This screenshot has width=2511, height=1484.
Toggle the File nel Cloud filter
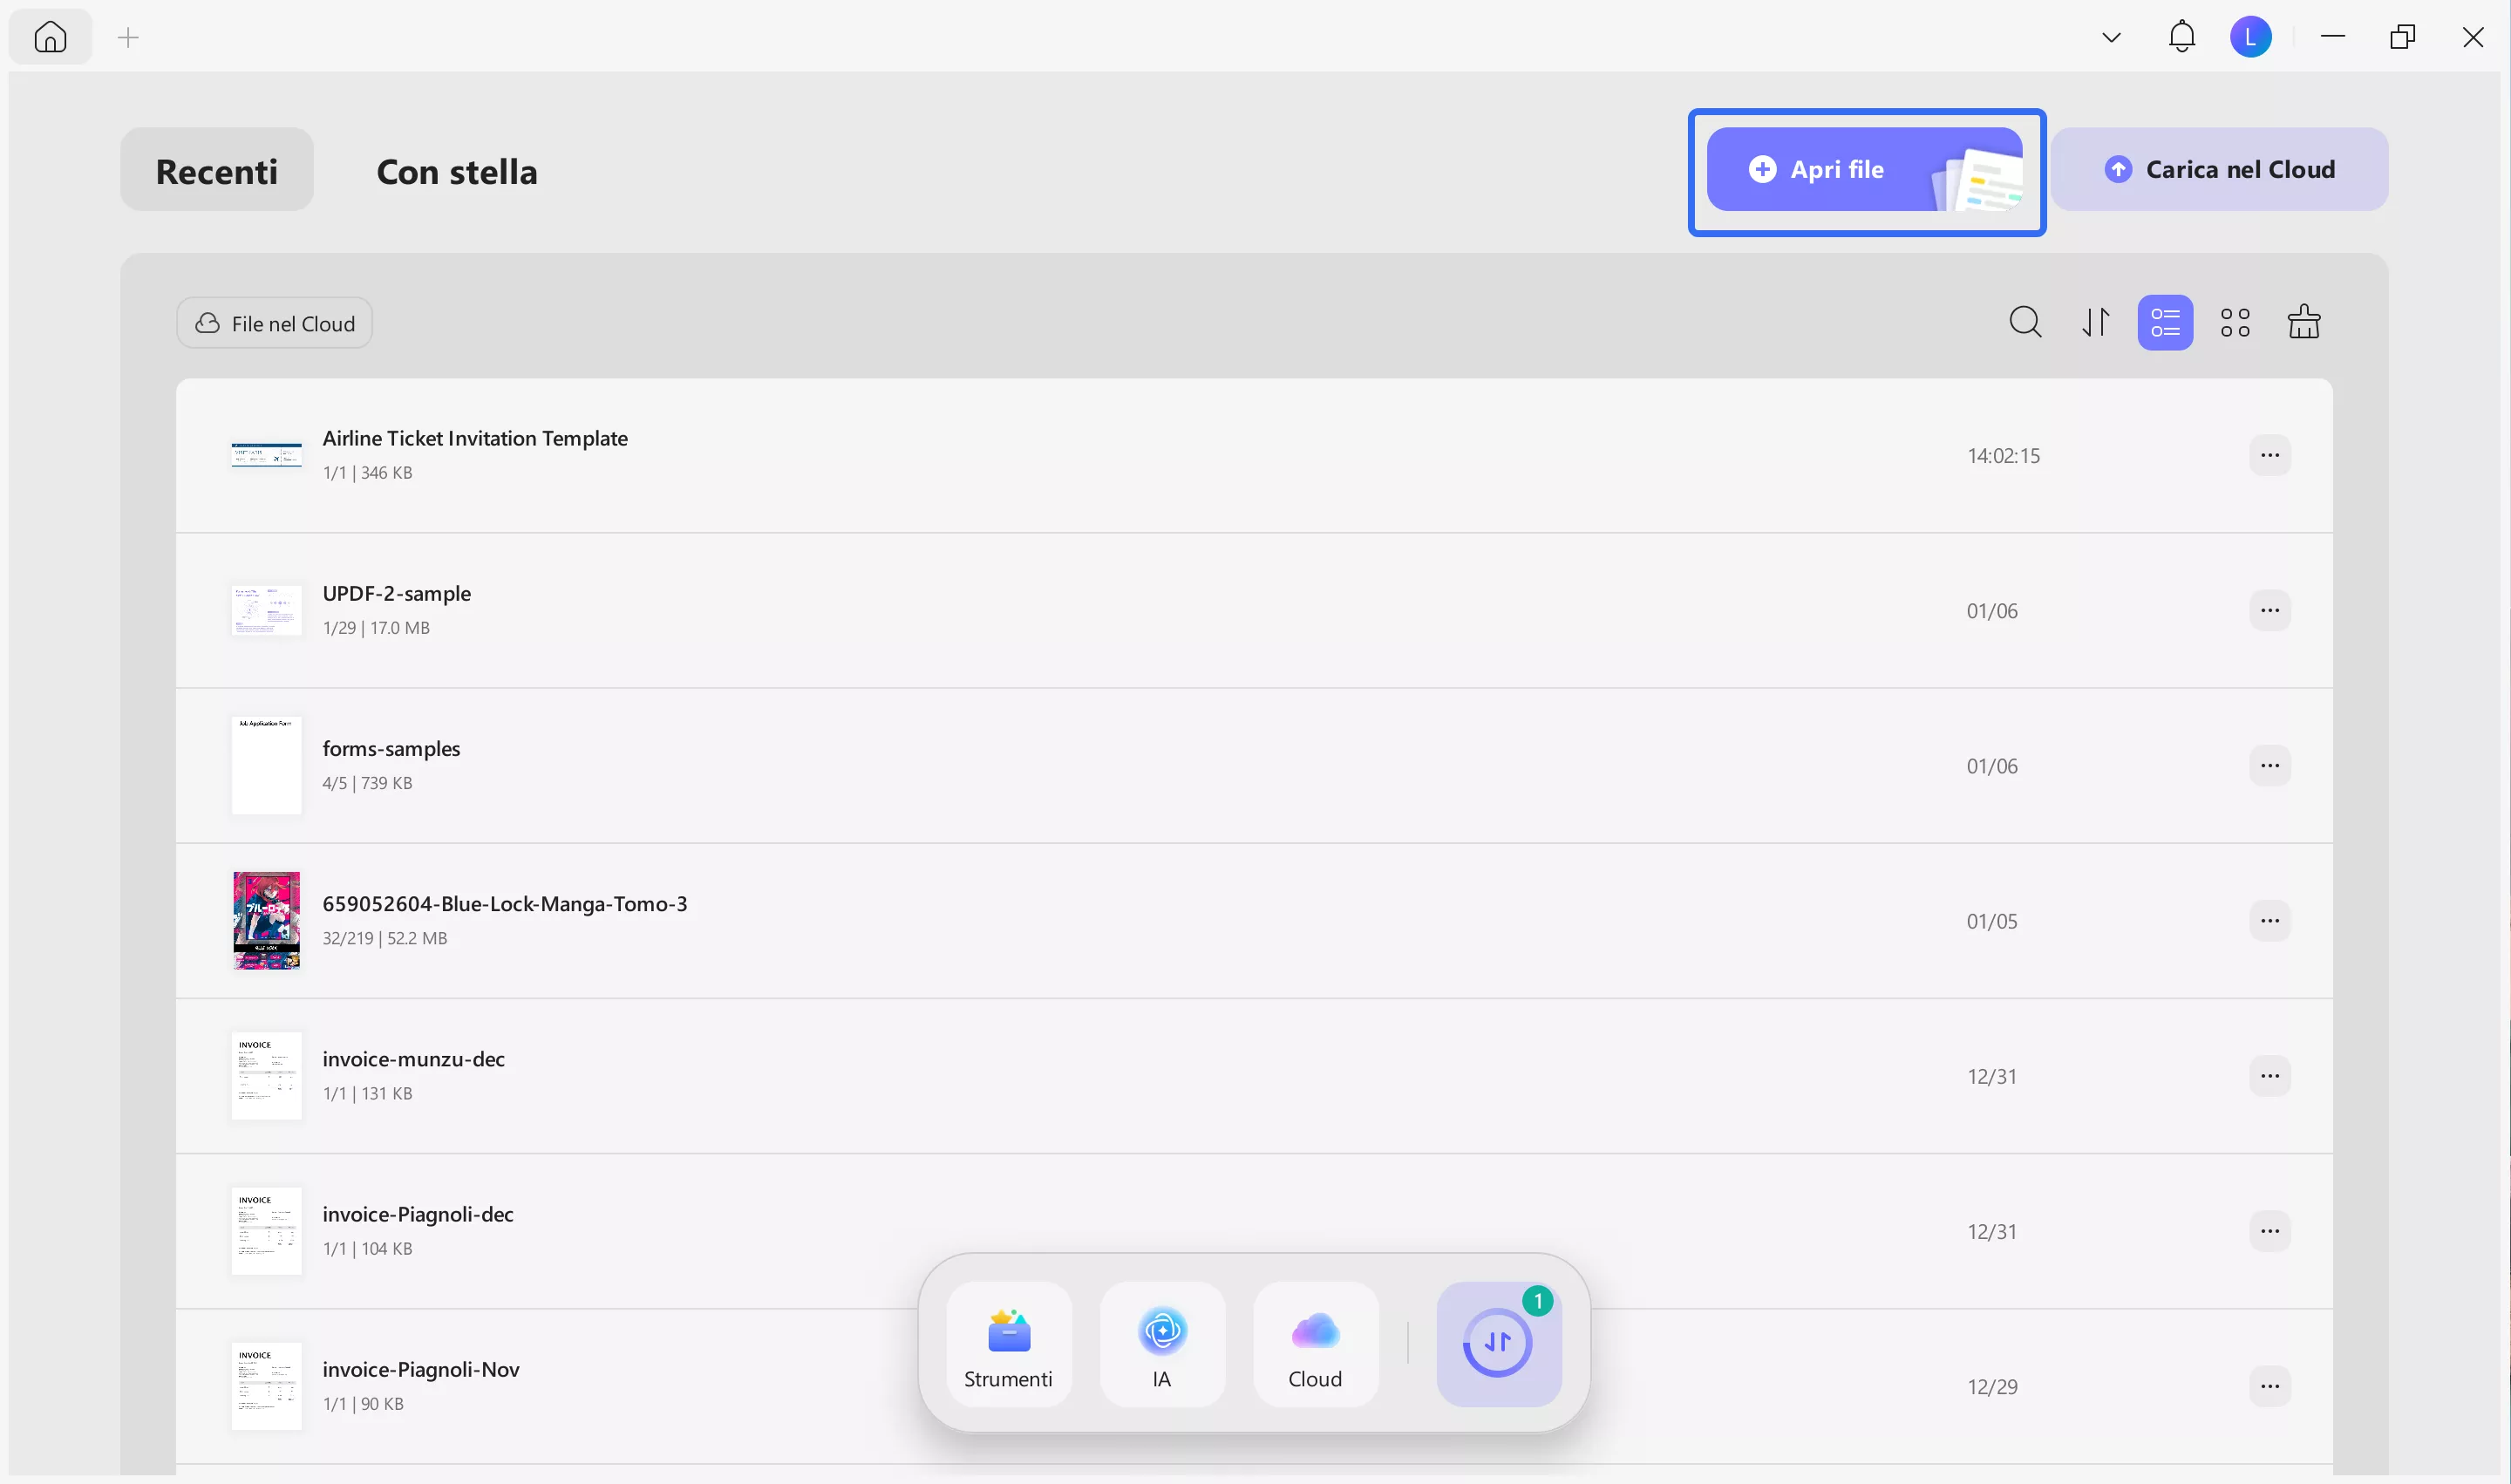click(275, 323)
